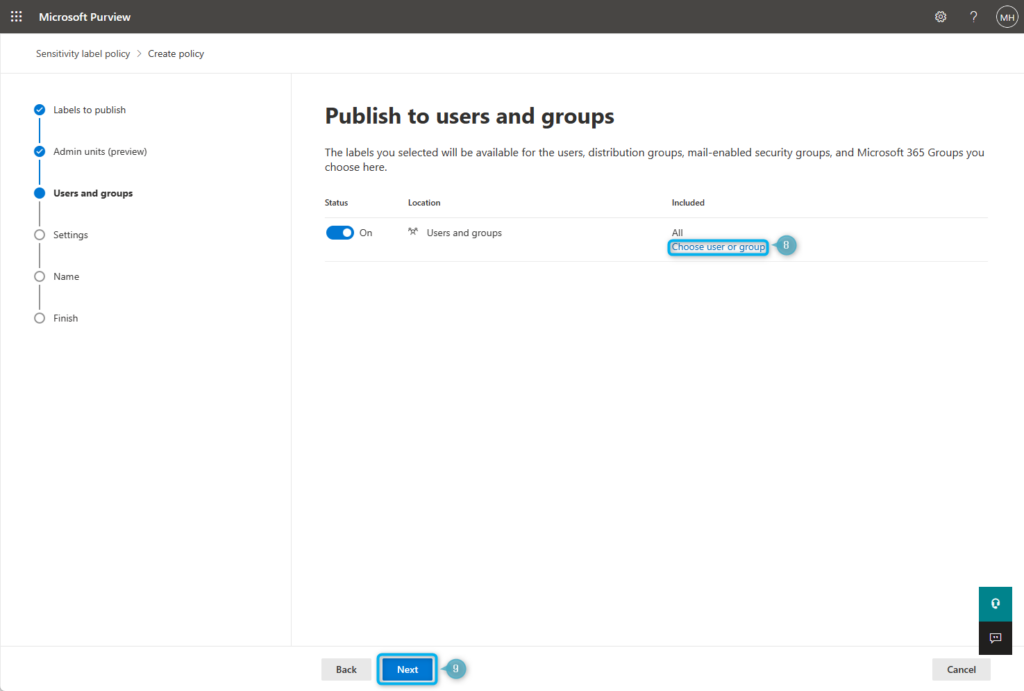
Task: Open the Microsoft 365 app launcher grid
Action: point(15,16)
